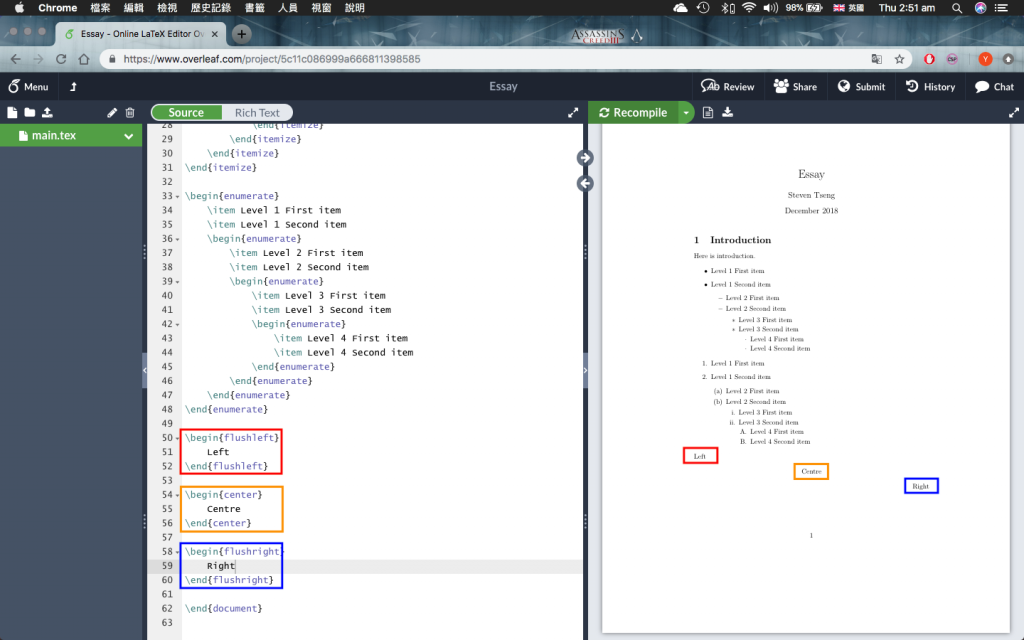
Task: Open Spotlight search in menu bar
Action: tap(956, 8)
